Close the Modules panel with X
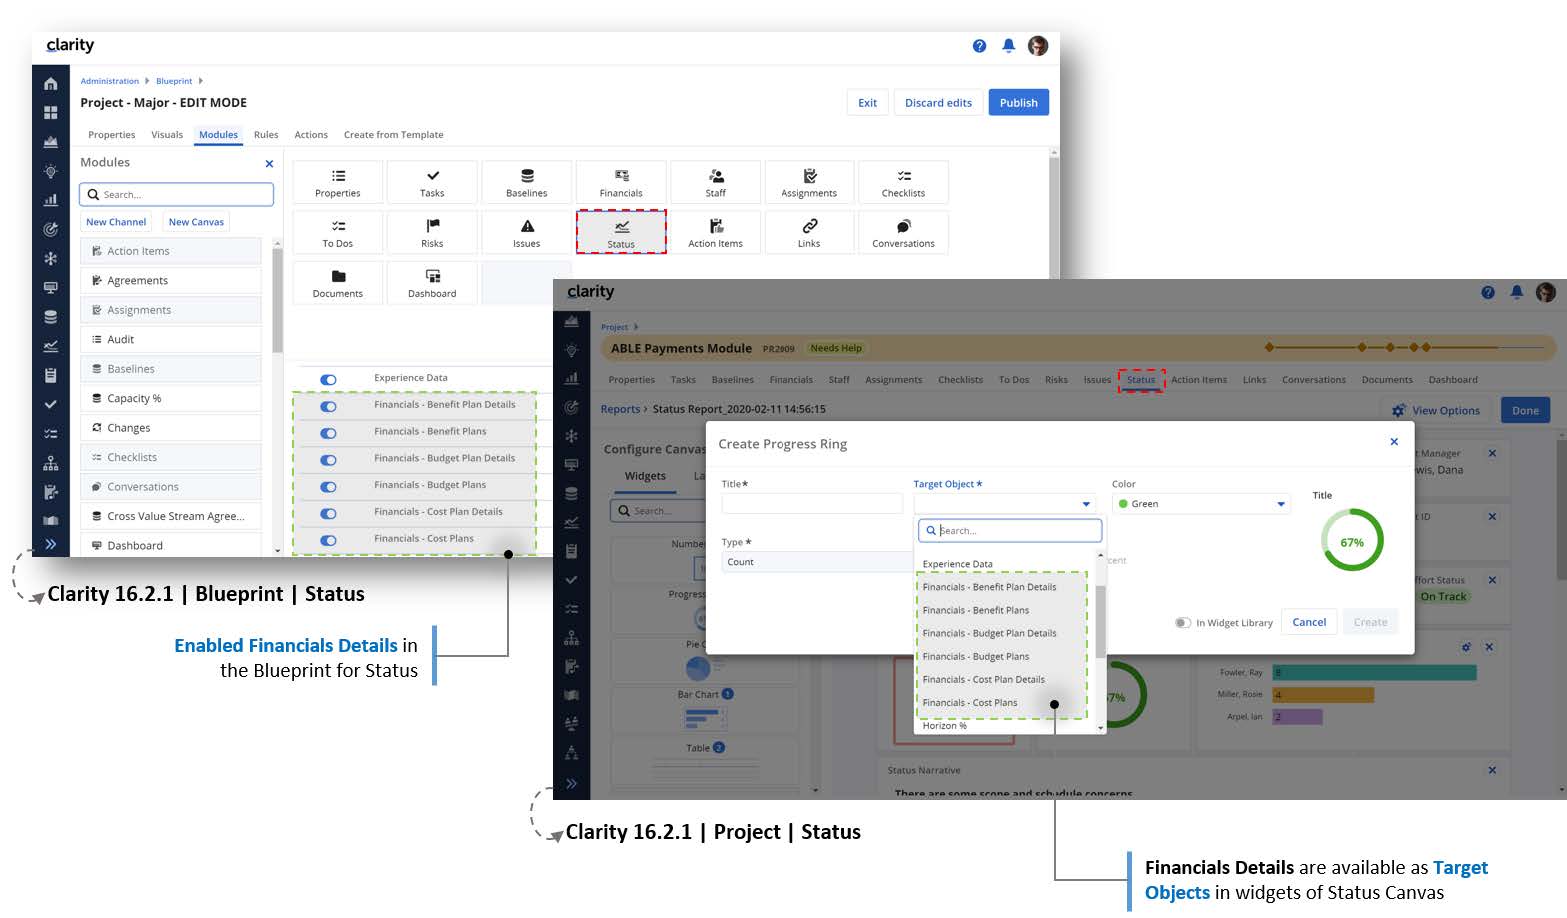The image size is (1567, 918). tap(269, 163)
